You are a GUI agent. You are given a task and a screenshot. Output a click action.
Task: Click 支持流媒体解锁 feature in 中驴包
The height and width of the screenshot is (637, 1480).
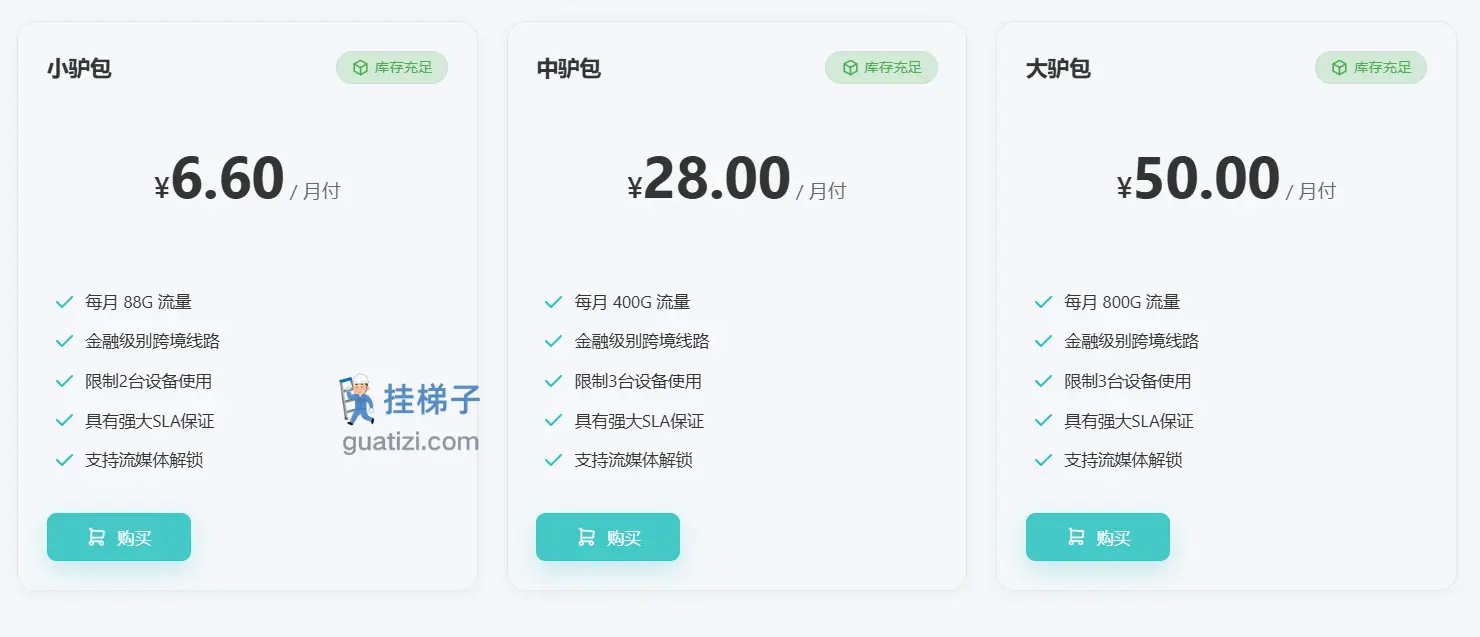[x=634, y=460]
